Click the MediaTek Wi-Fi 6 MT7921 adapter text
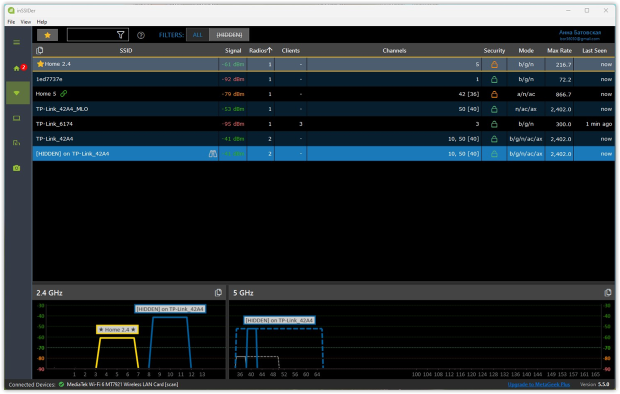This screenshot has height=394, width=620. click(122, 385)
